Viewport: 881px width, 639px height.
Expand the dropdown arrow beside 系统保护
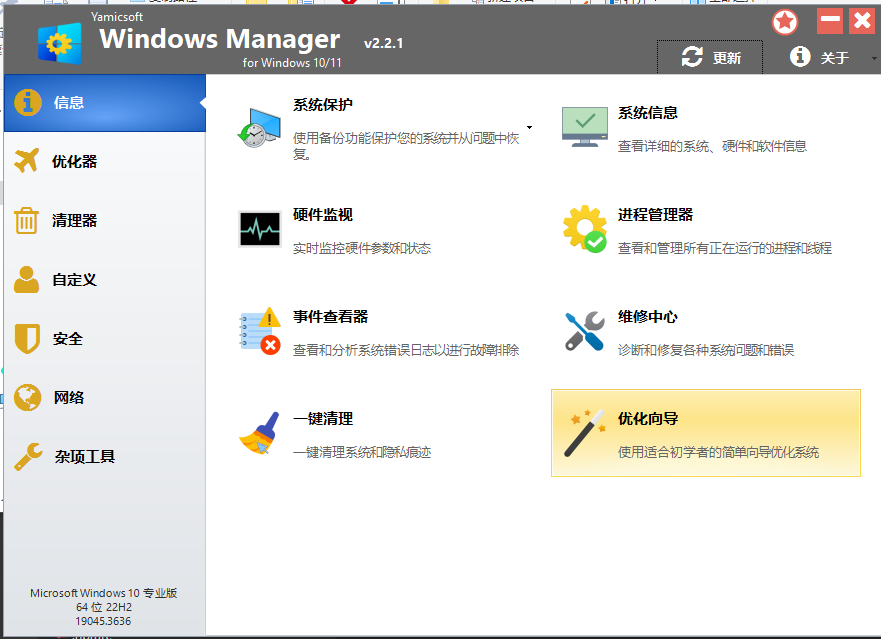[x=529, y=128]
